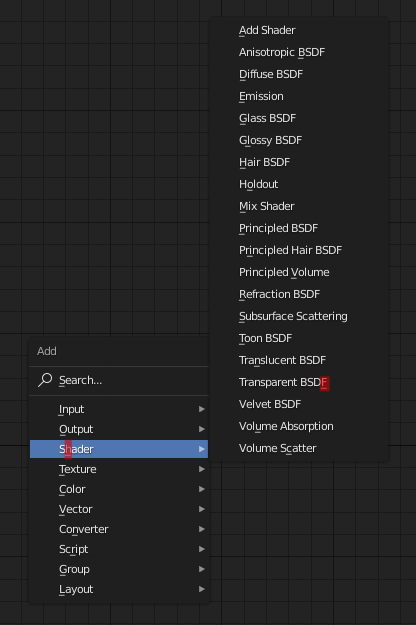This screenshot has width=416, height=625.
Task: Click the arrow next to Texture
Action: click(202, 469)
